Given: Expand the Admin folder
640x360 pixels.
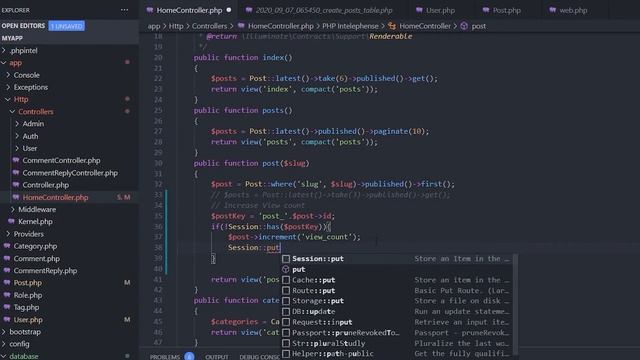Looking at the screenshot, I should tap(17, 124).
